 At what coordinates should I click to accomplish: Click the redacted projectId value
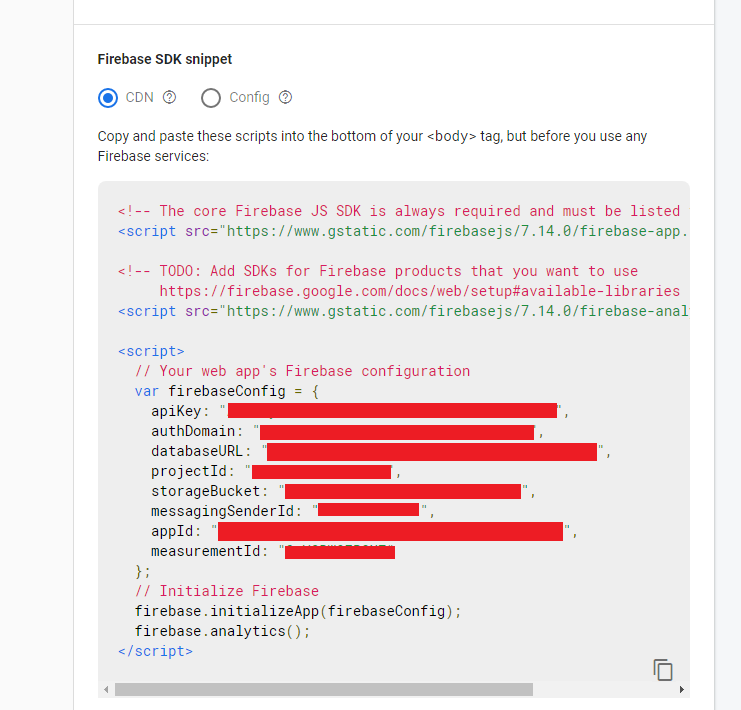coord(321,471)
